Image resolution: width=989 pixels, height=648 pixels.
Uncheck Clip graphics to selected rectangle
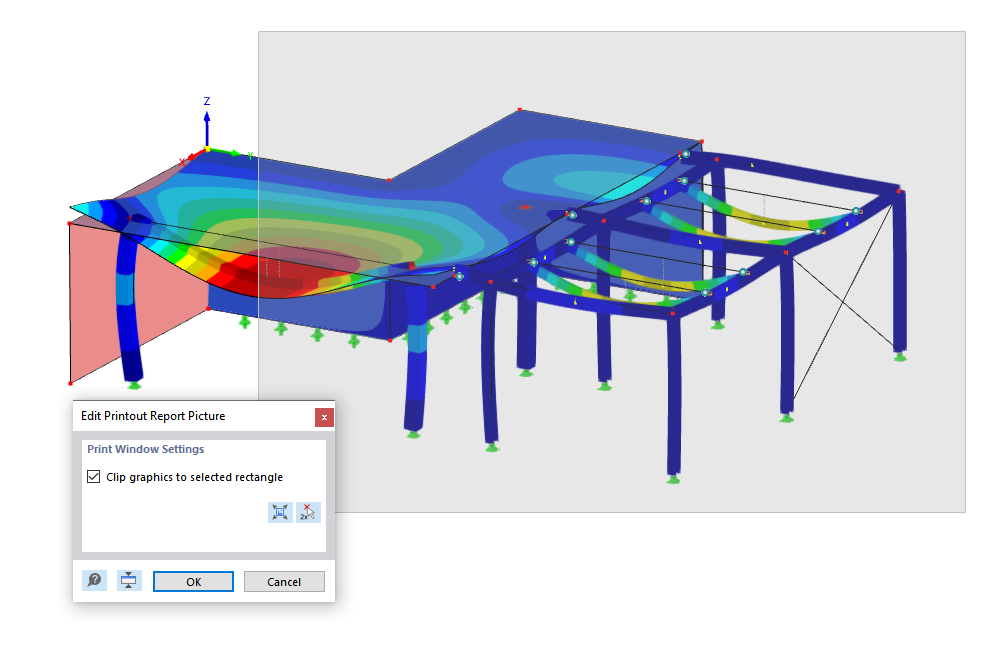(x=93, y=477)
